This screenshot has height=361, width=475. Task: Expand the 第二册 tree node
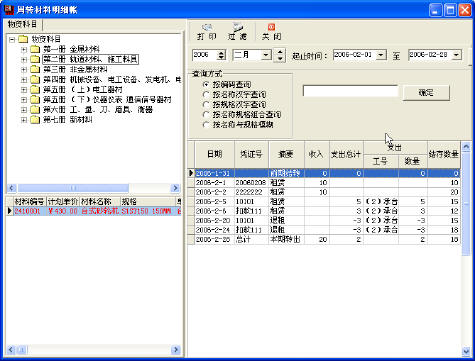click(24, 60)
